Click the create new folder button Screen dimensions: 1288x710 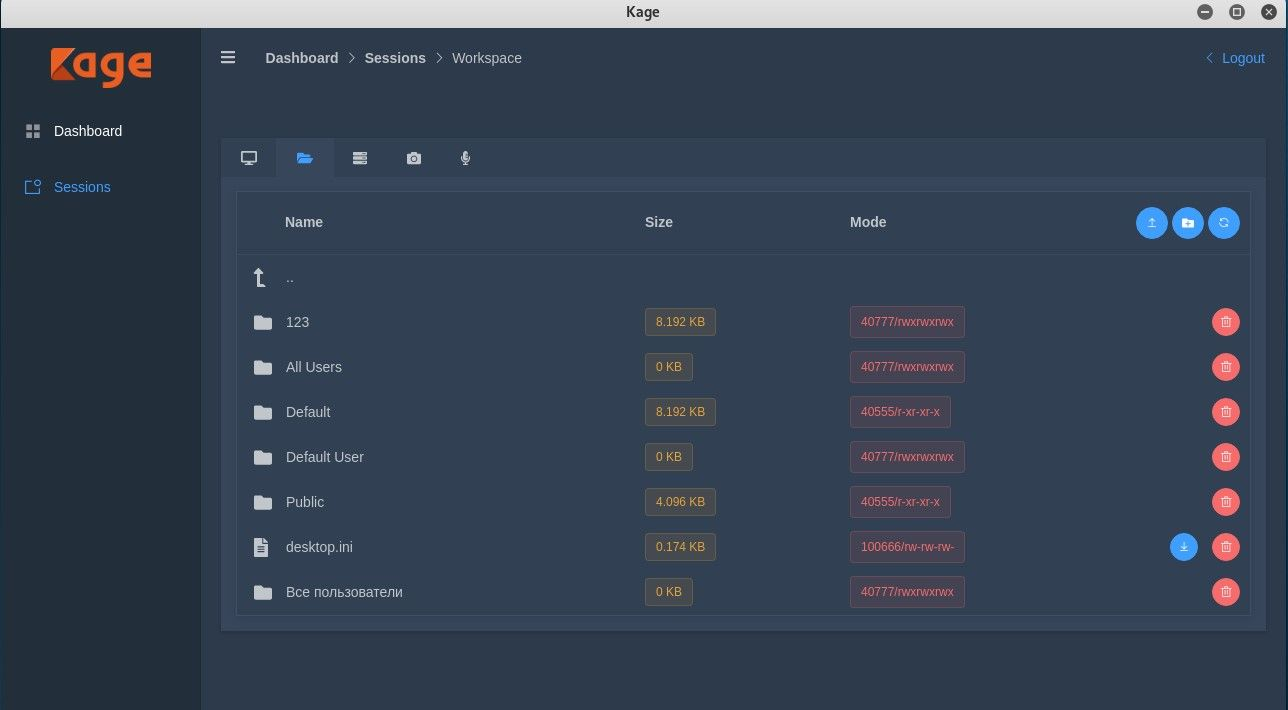1188,223
